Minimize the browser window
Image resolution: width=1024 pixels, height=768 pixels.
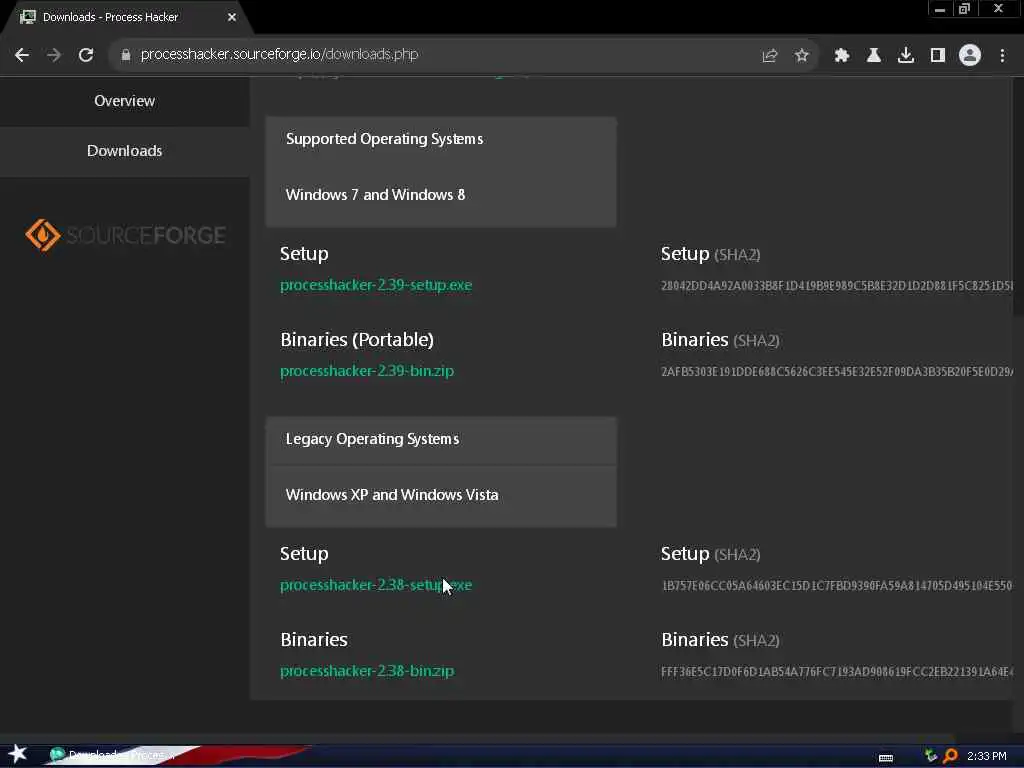point(939,9)
